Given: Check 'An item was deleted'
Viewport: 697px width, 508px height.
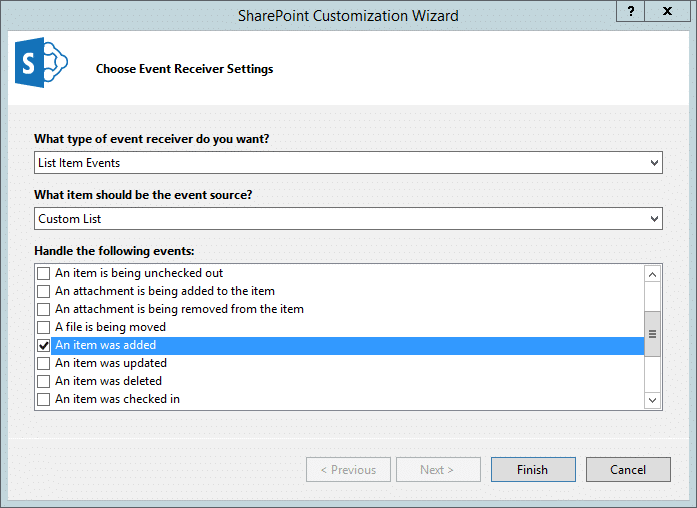Looking at the screenshot, I should click(x=44, y=381).
